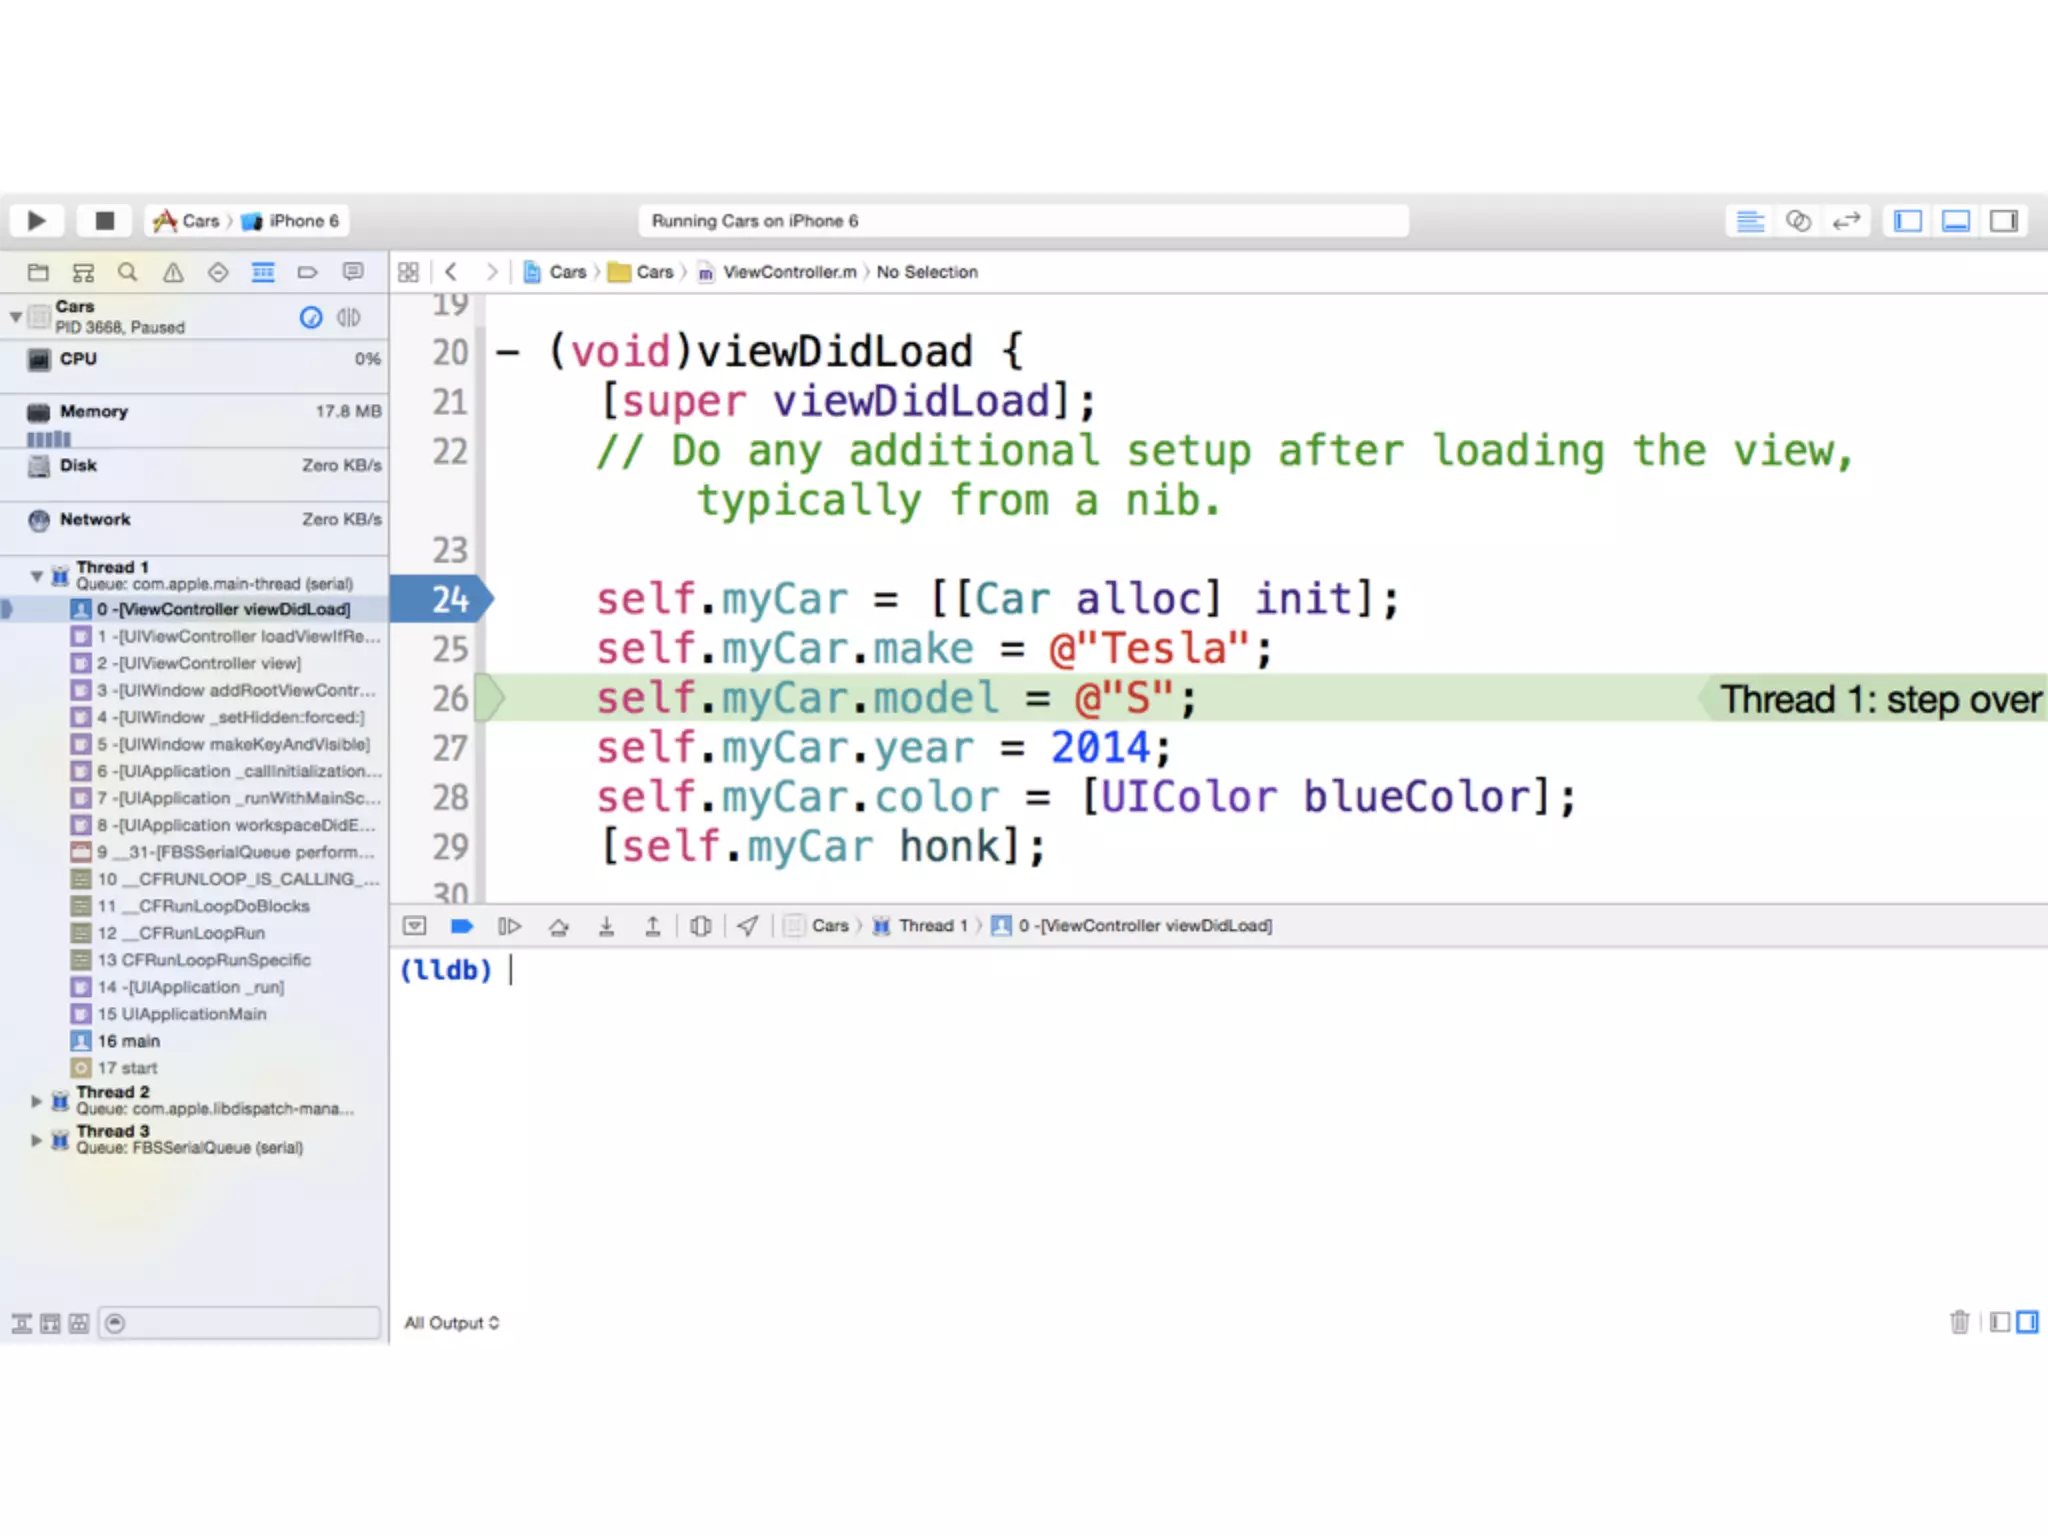Expand Thread 2 disclosure triangle
Viewport: 2048px width, 1536px height.
[x=37, y=1100]
